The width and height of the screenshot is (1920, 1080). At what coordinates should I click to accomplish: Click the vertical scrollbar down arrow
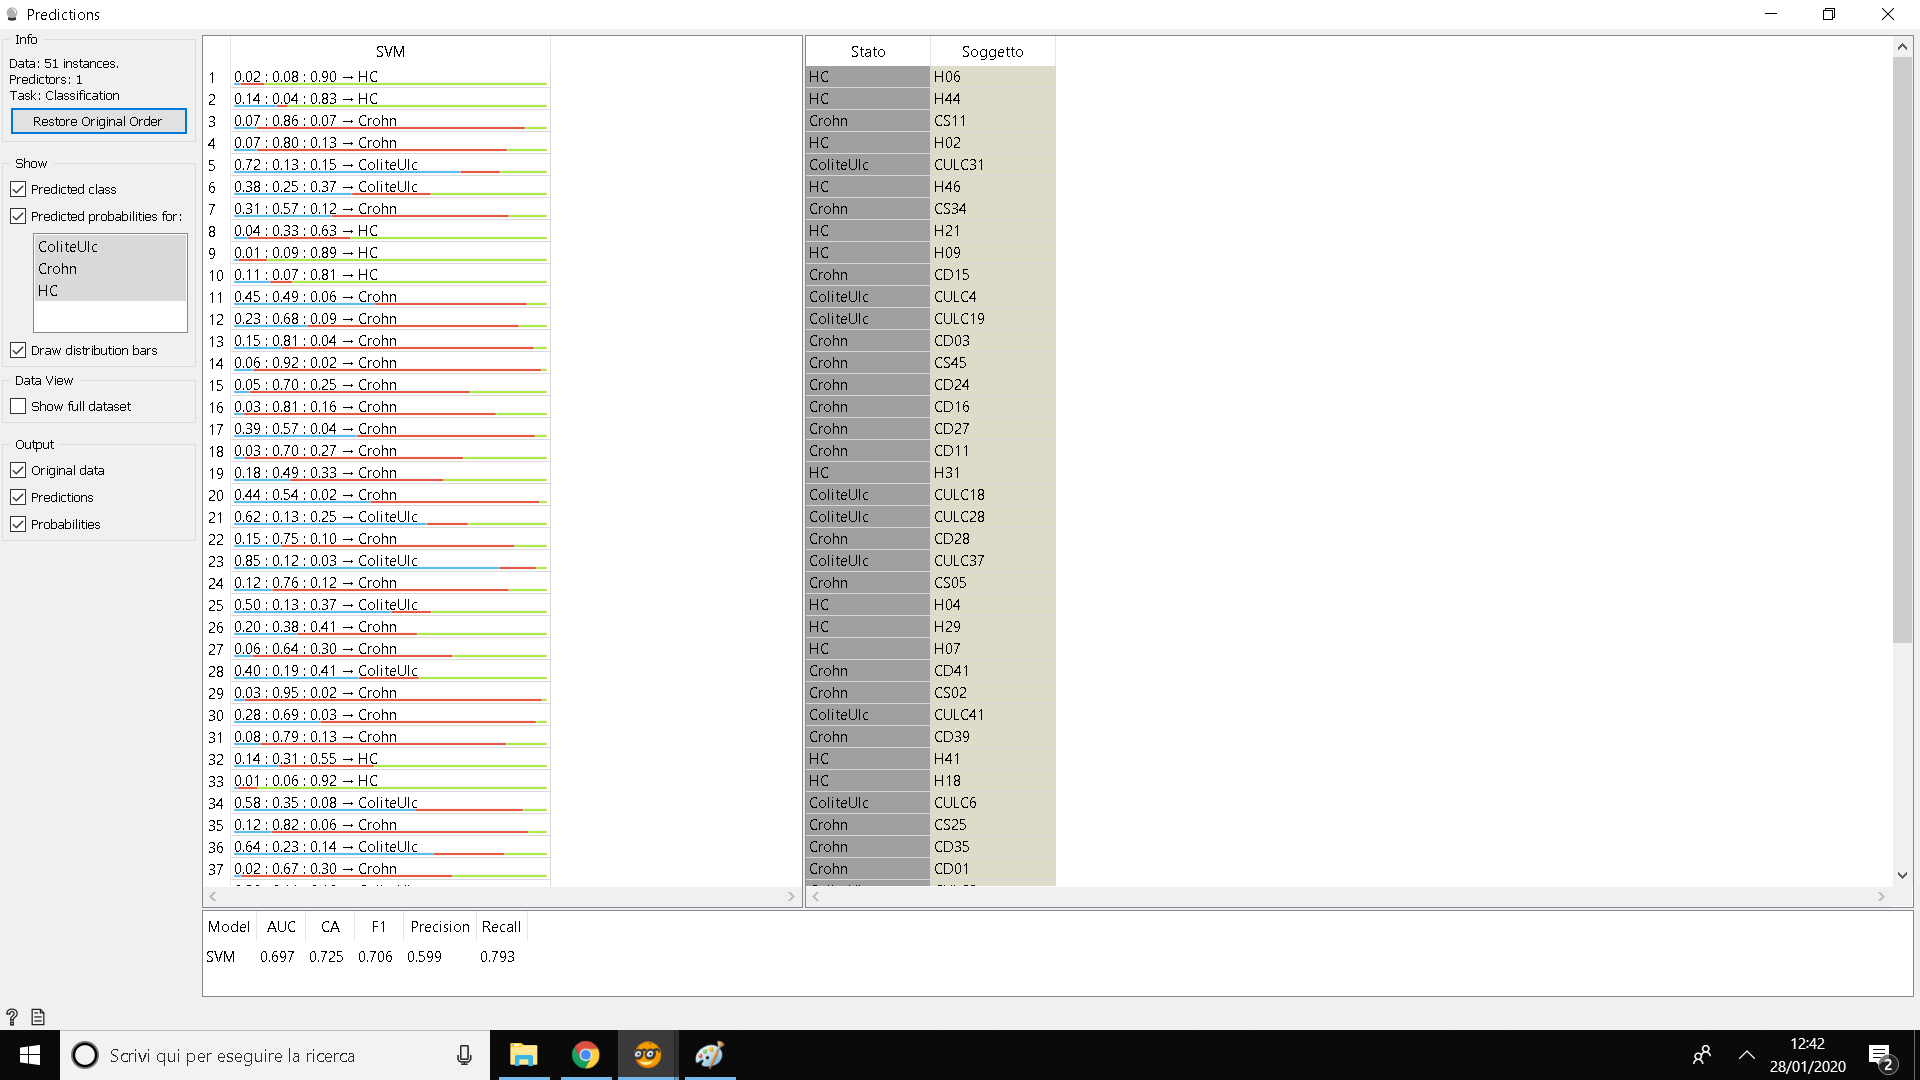1902,875
